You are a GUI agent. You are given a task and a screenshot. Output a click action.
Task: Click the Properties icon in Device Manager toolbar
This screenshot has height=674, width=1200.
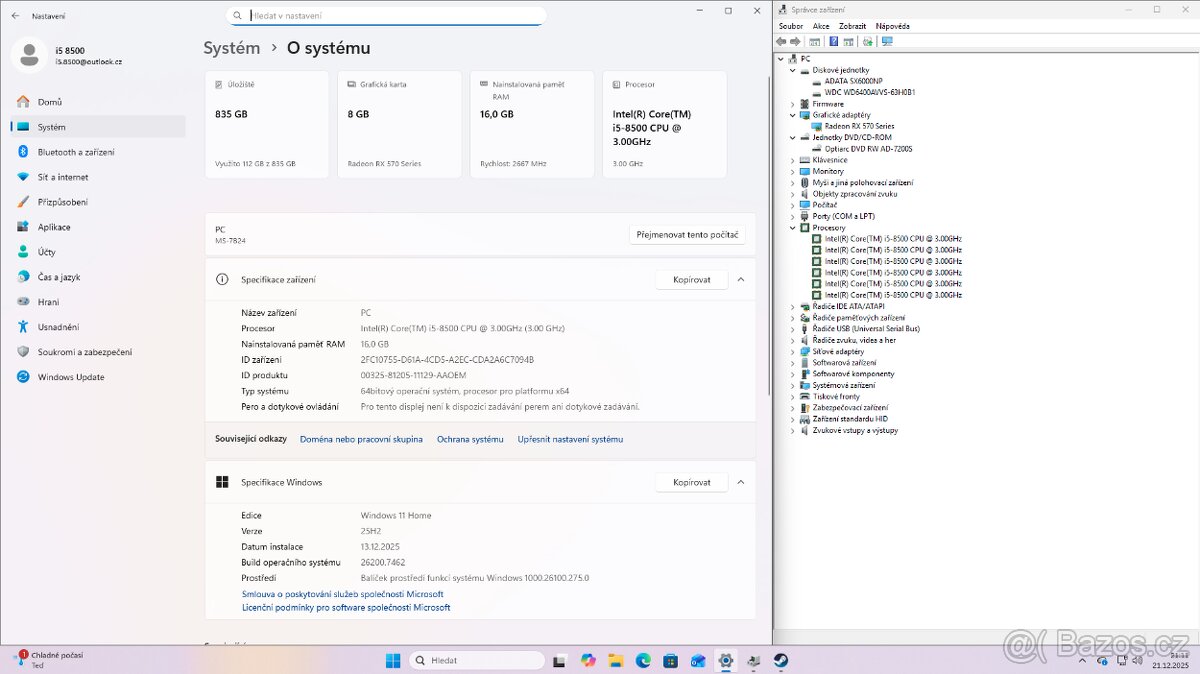[x=848, y=41]
